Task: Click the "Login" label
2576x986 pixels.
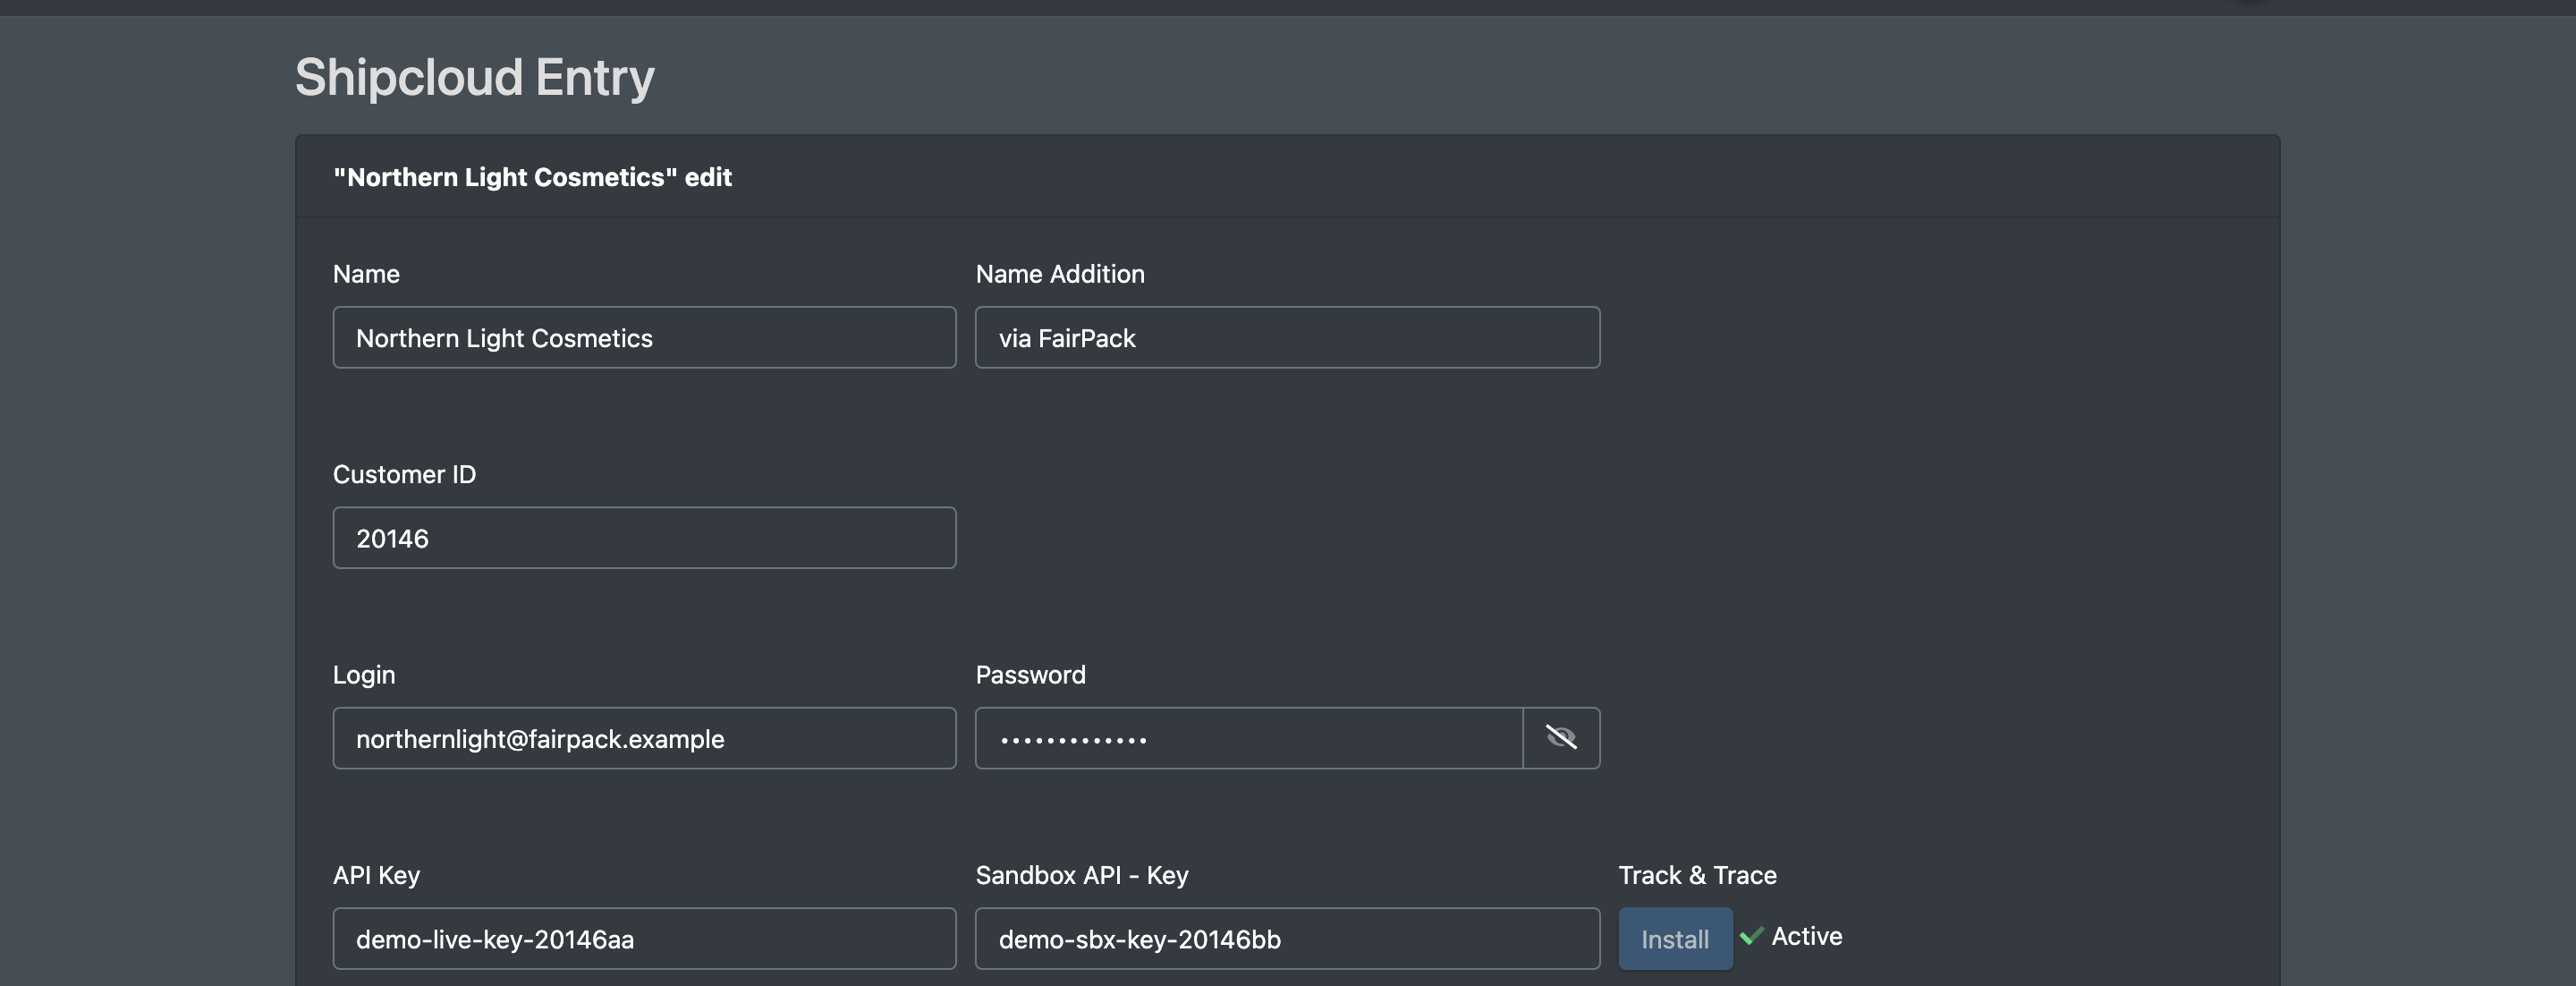Action: [x=364, y=675]
